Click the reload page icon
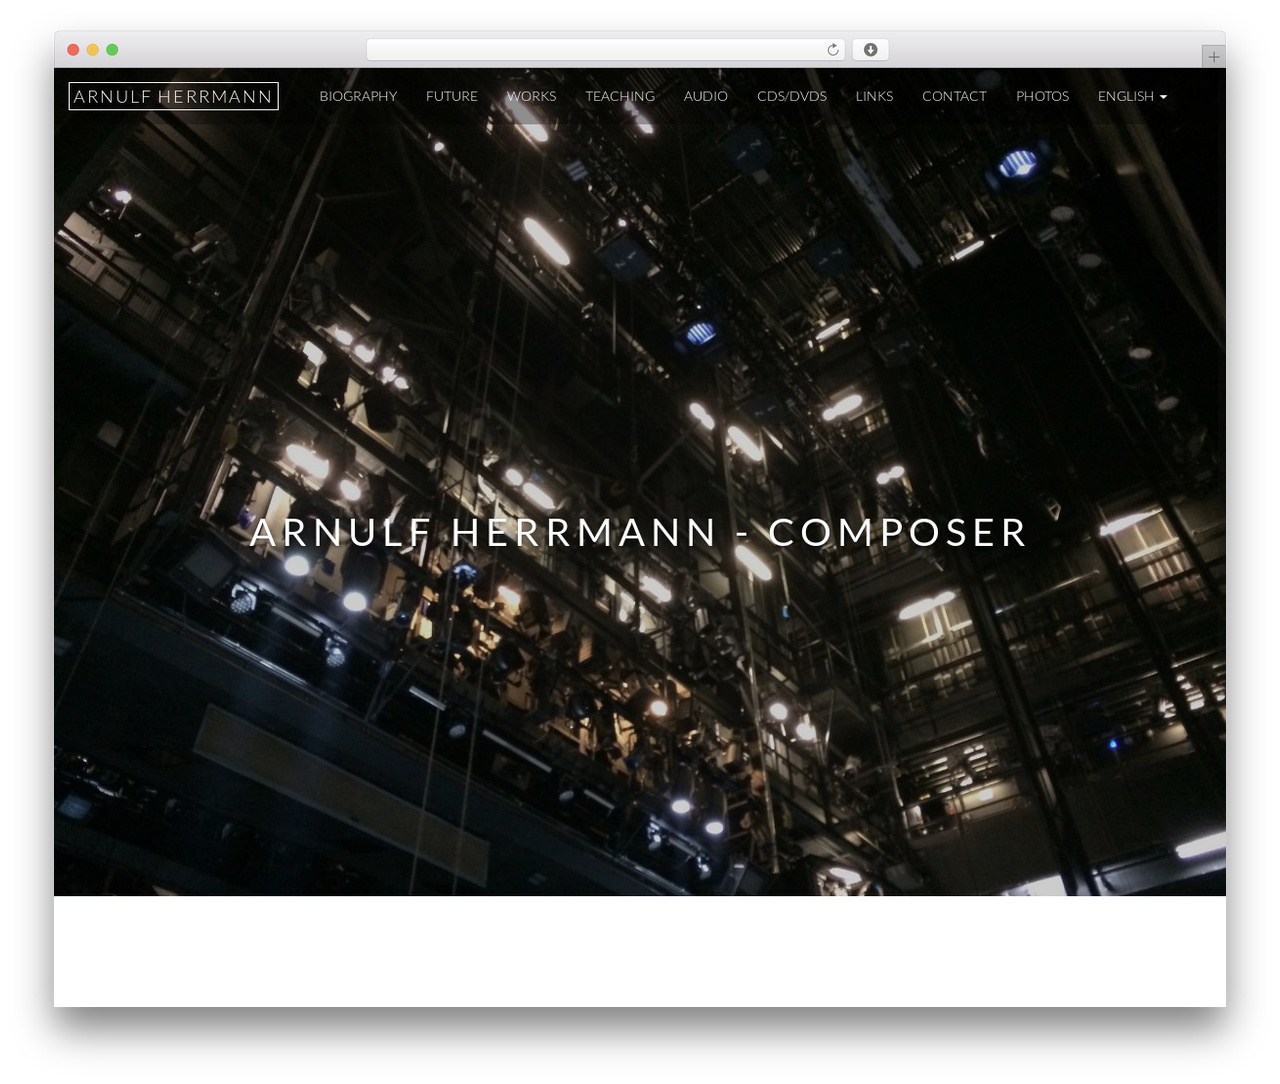The height and width of the screenshot is (1084, 1280). (x=832, y=50)
